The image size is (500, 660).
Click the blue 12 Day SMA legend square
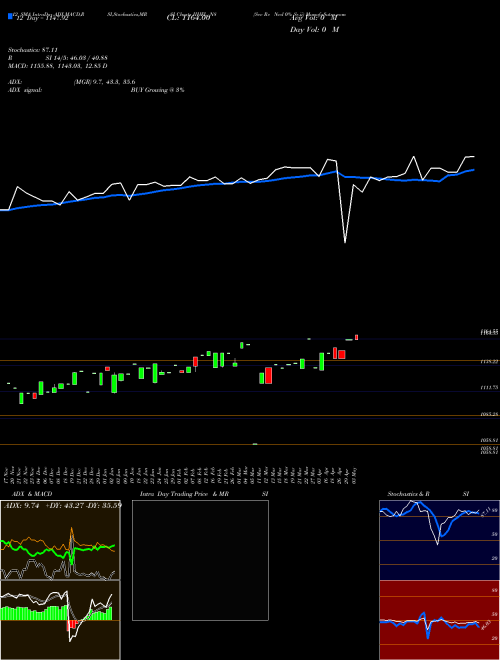[x=10, y=17]
